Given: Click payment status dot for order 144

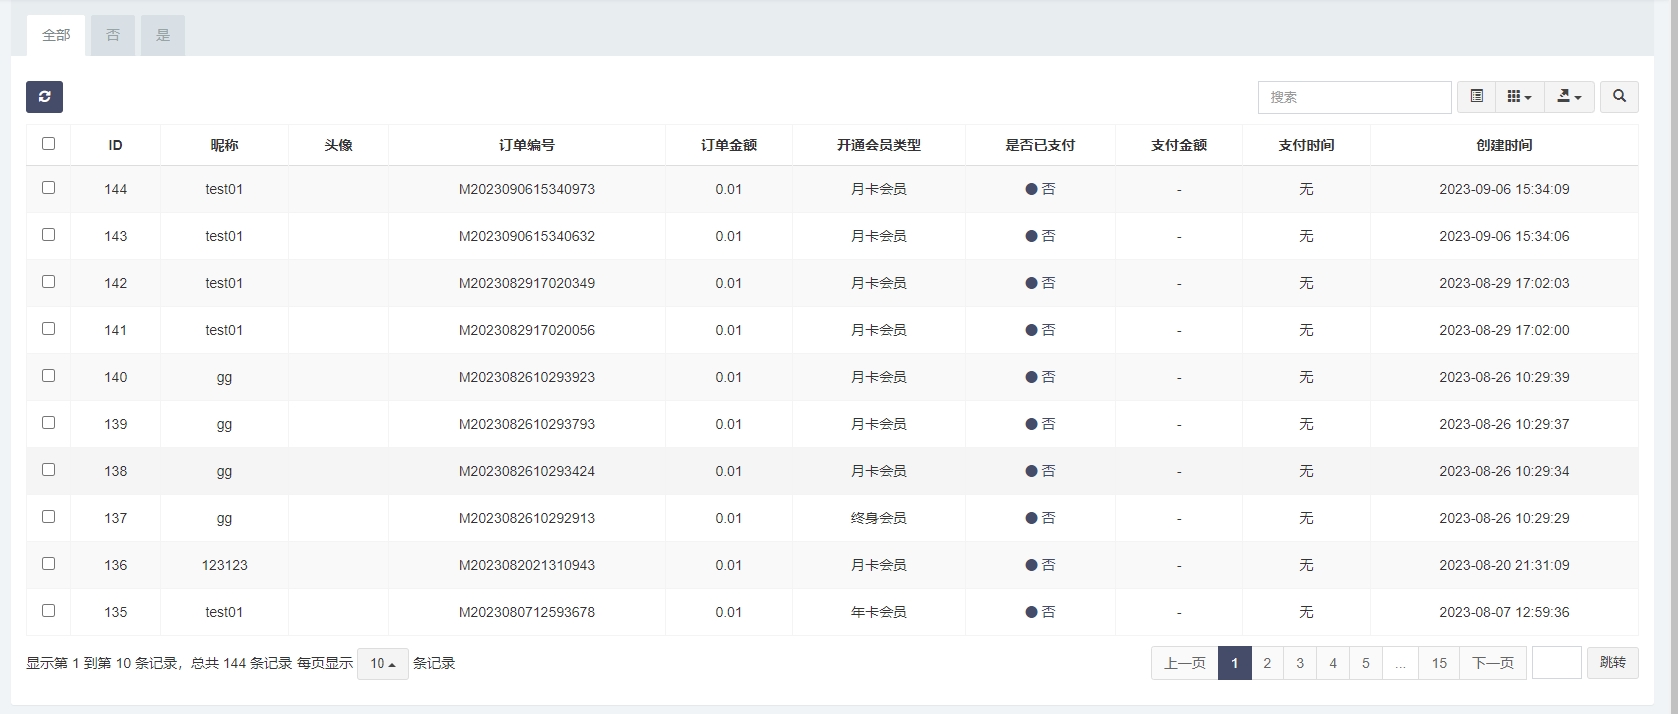Looking at the screenshot, I should pyautogui.click(x=1031, y=189).
